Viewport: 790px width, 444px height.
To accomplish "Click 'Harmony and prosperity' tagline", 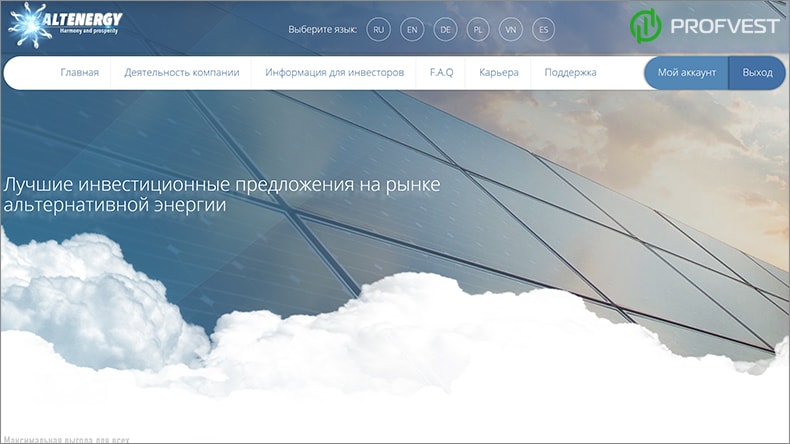I will 89,31.
